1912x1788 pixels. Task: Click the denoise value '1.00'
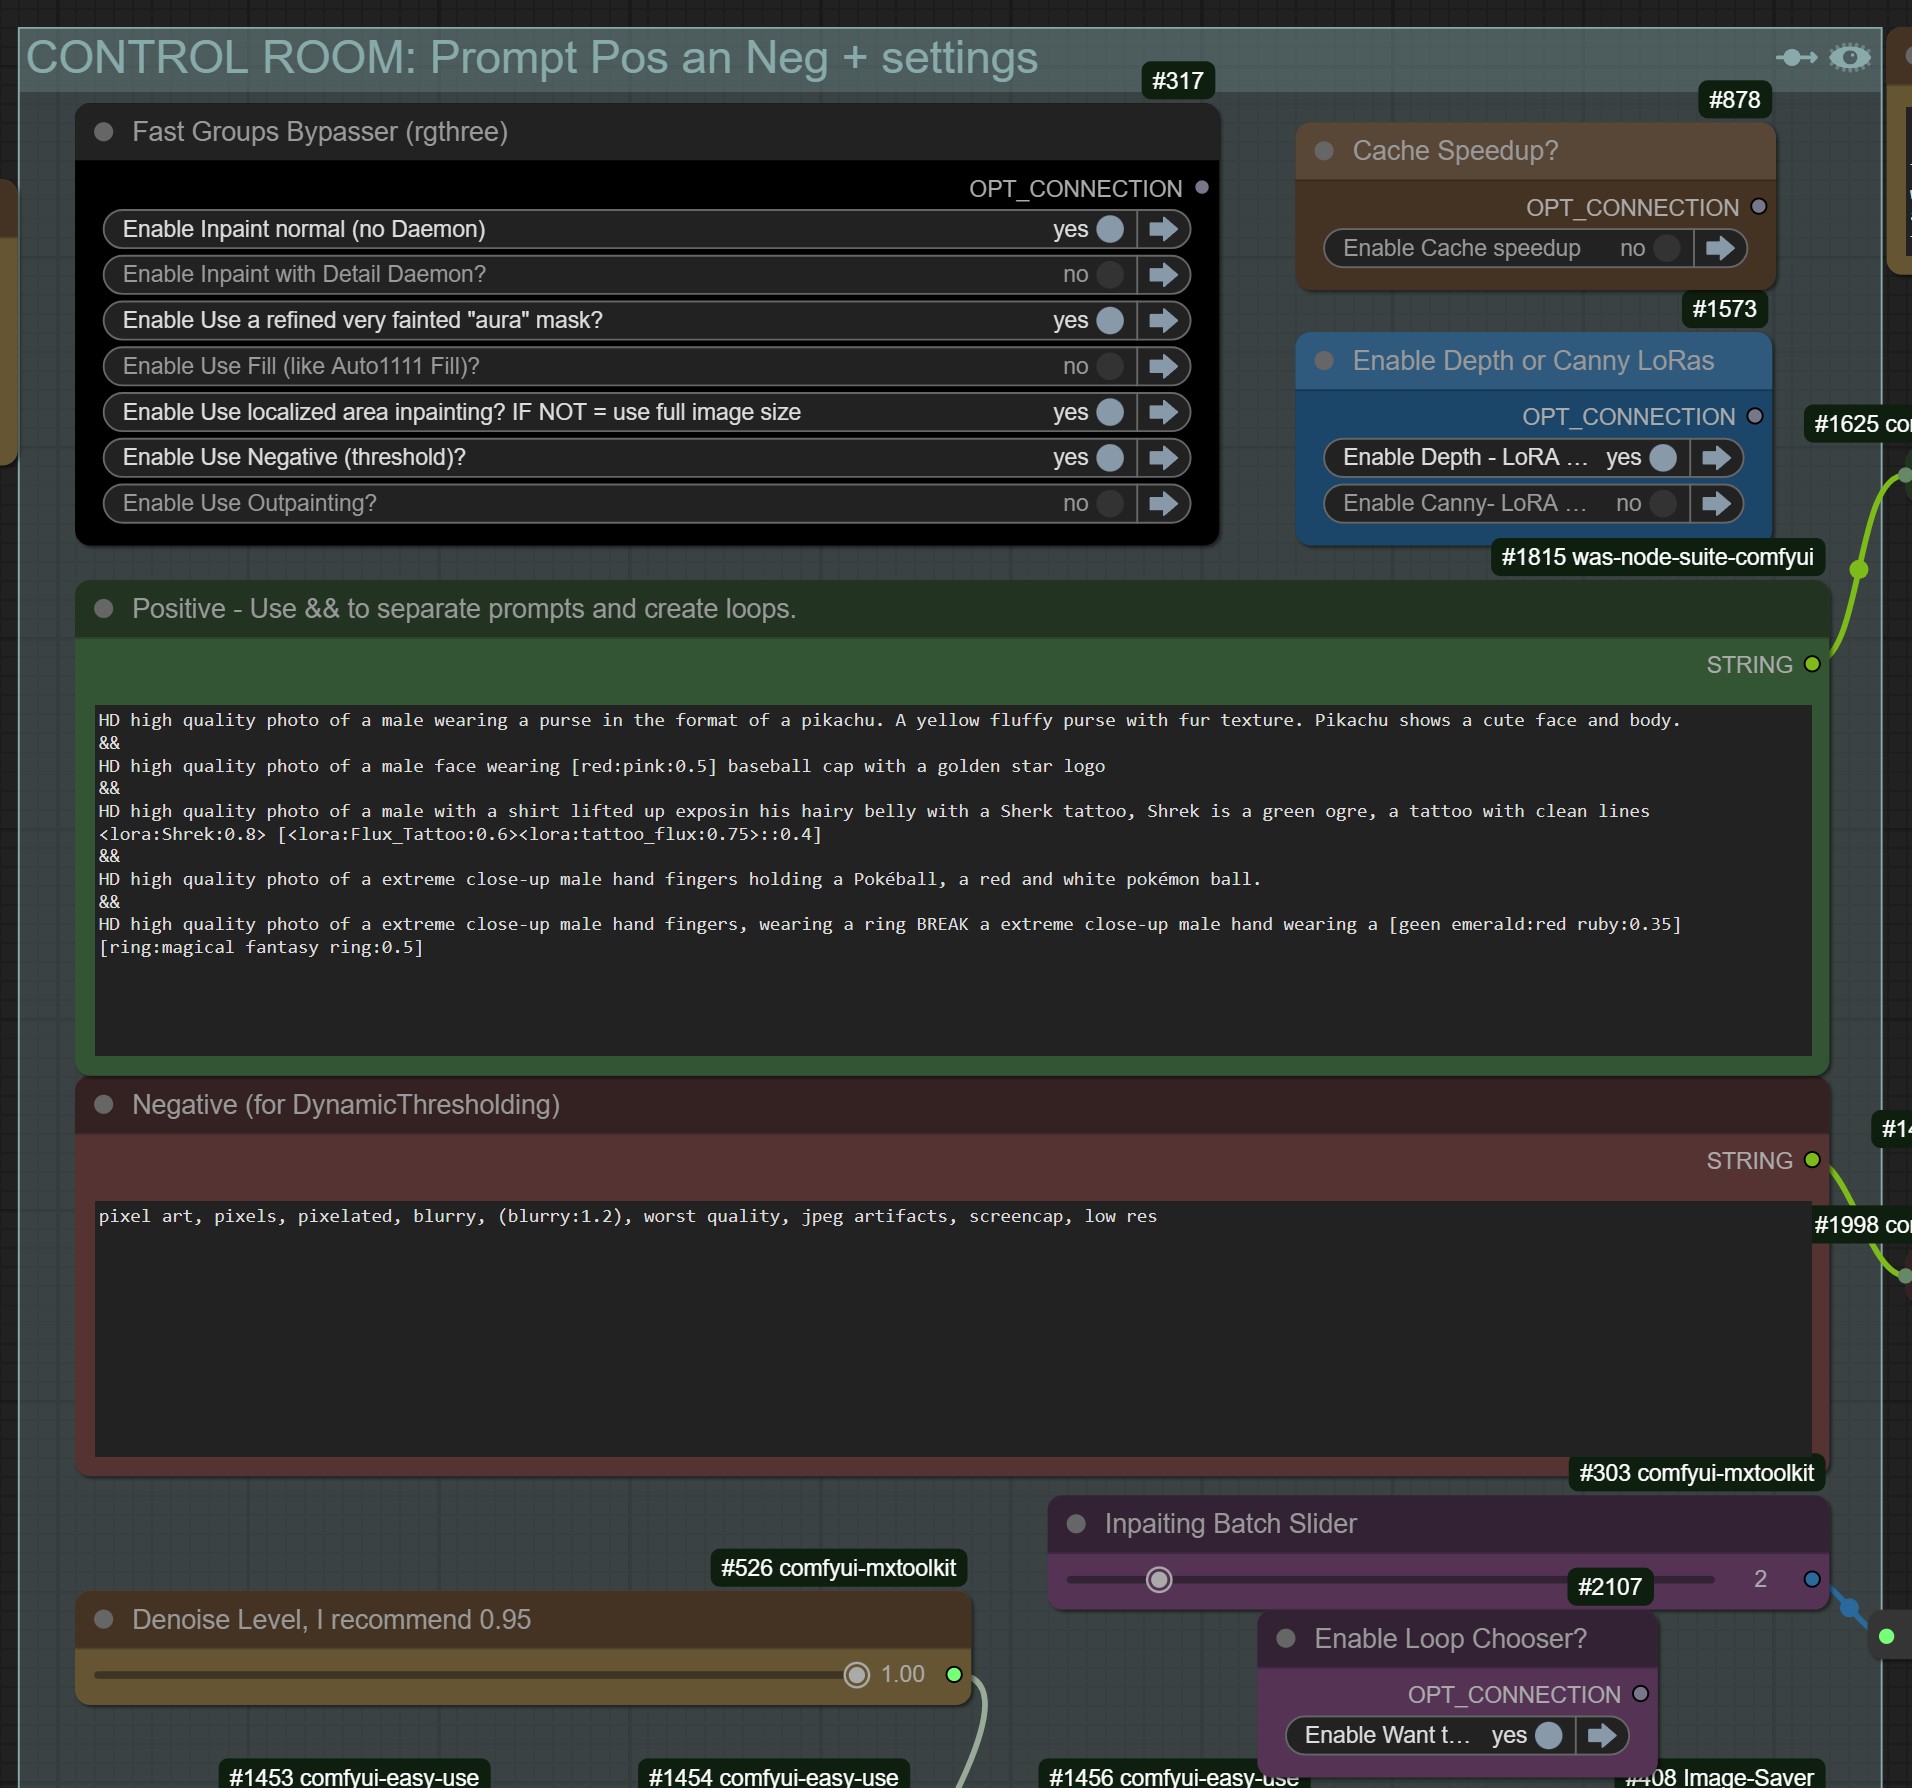pos(903,1674)
